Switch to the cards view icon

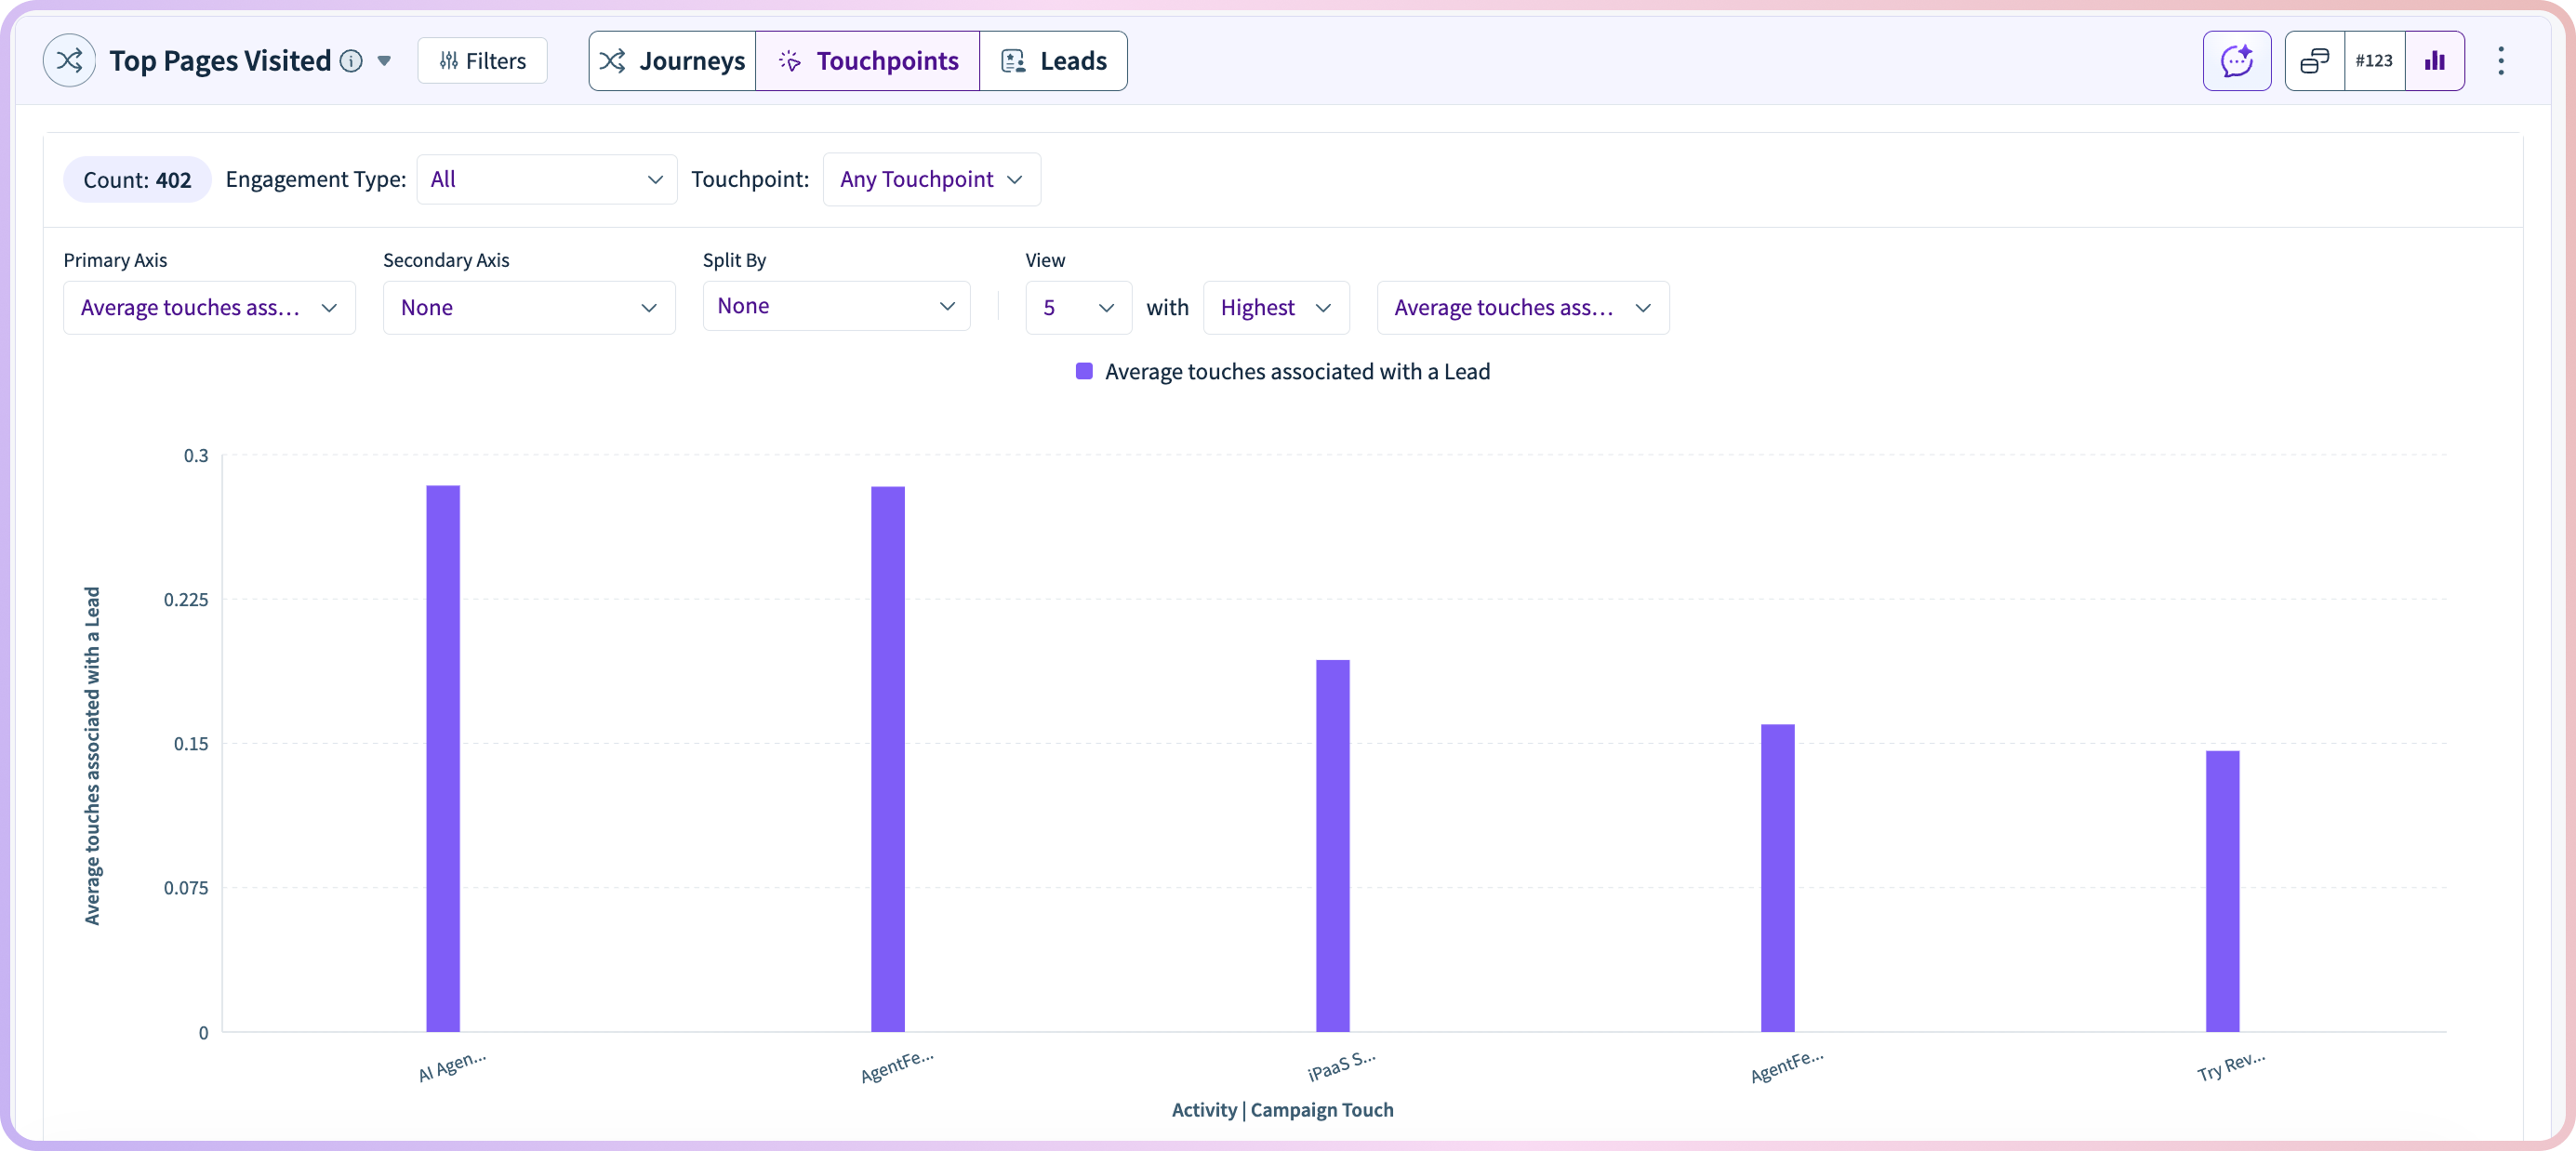(2314, 61)
